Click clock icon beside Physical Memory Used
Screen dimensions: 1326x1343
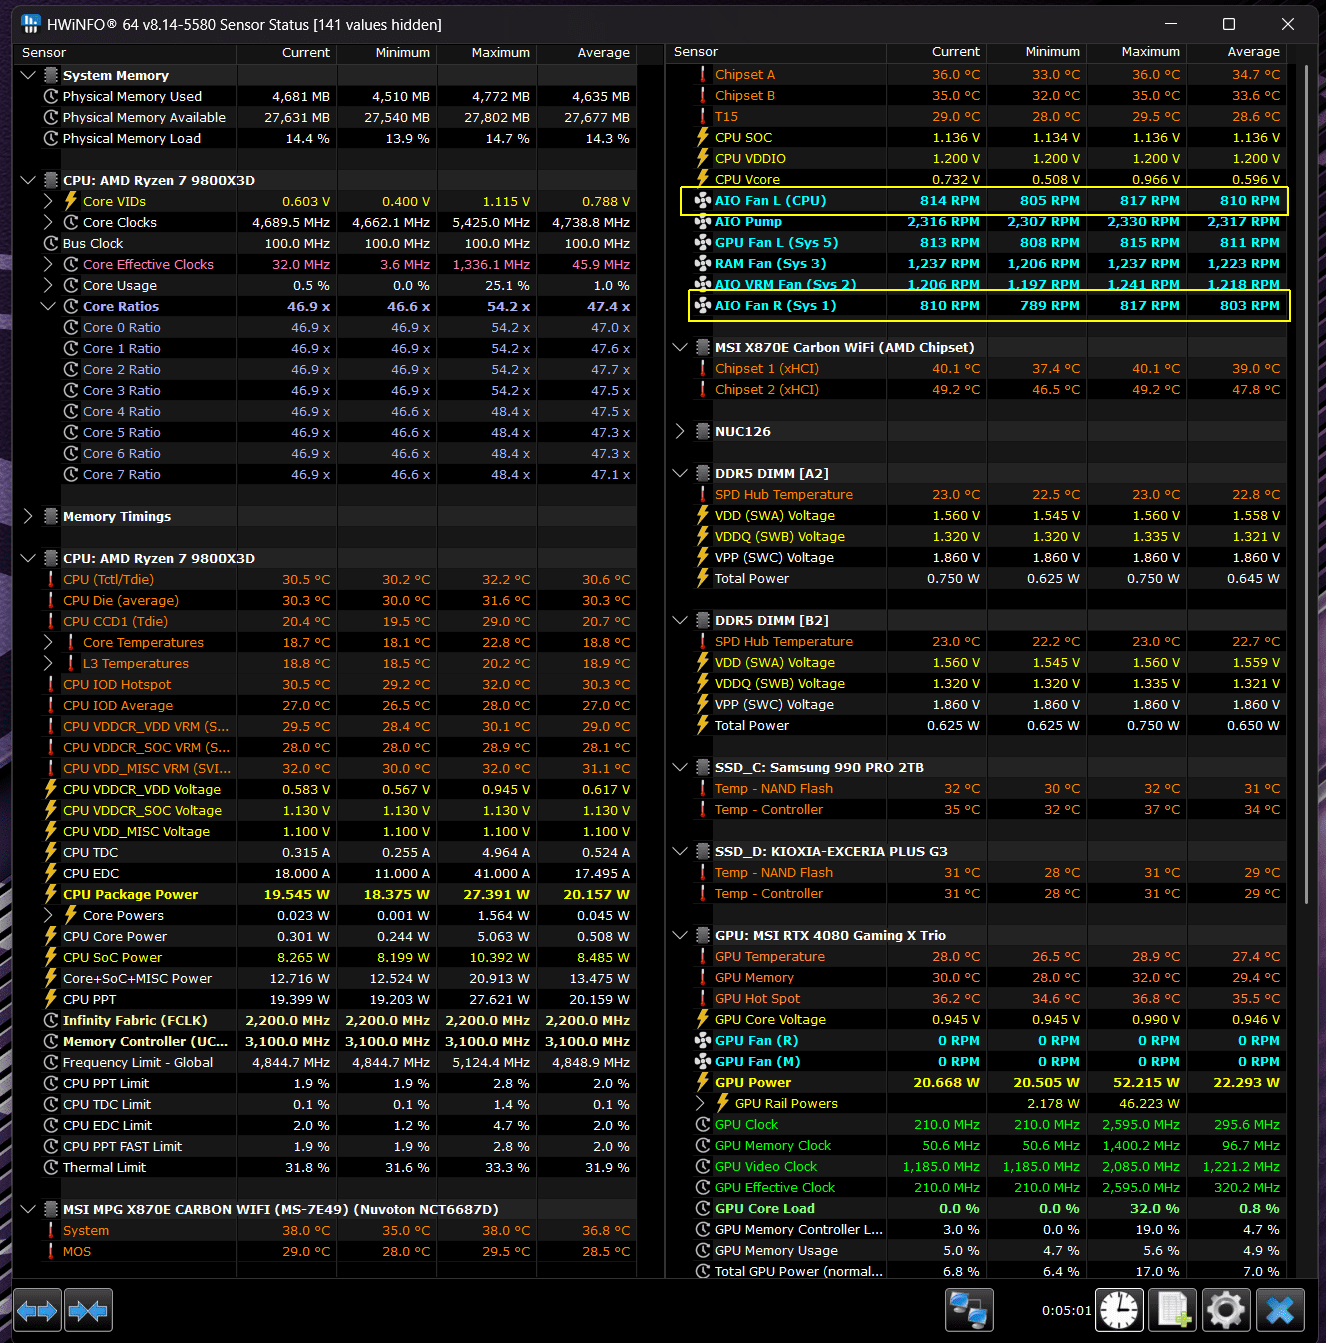[51, 96]
